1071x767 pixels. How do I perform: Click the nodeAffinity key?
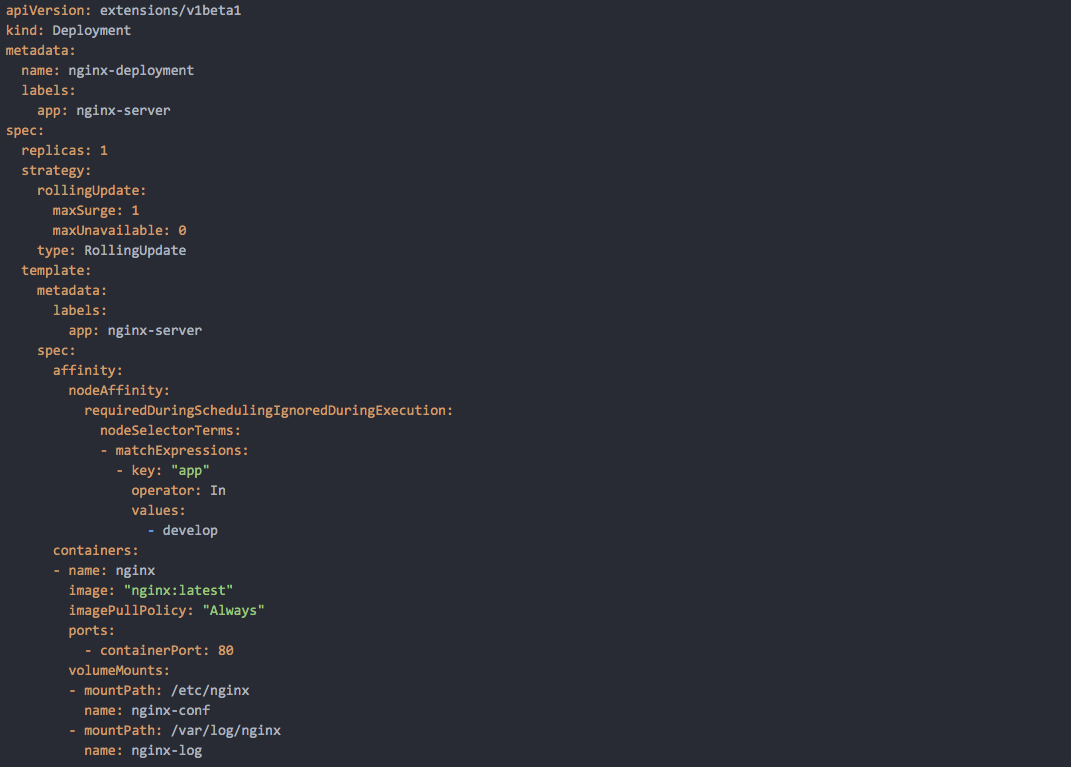click(116, 391)
